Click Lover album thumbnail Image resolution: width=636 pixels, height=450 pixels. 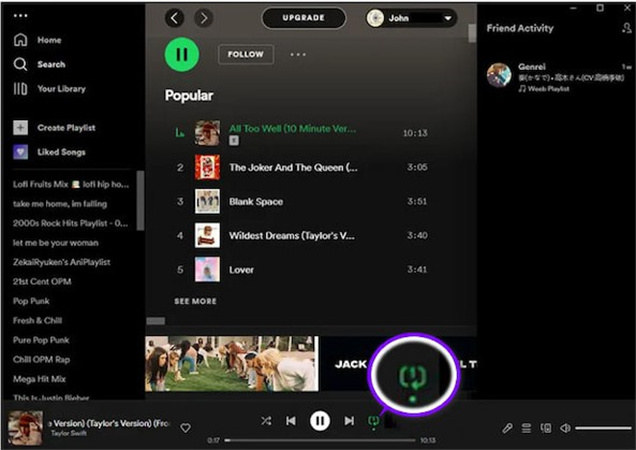(207, 269)
